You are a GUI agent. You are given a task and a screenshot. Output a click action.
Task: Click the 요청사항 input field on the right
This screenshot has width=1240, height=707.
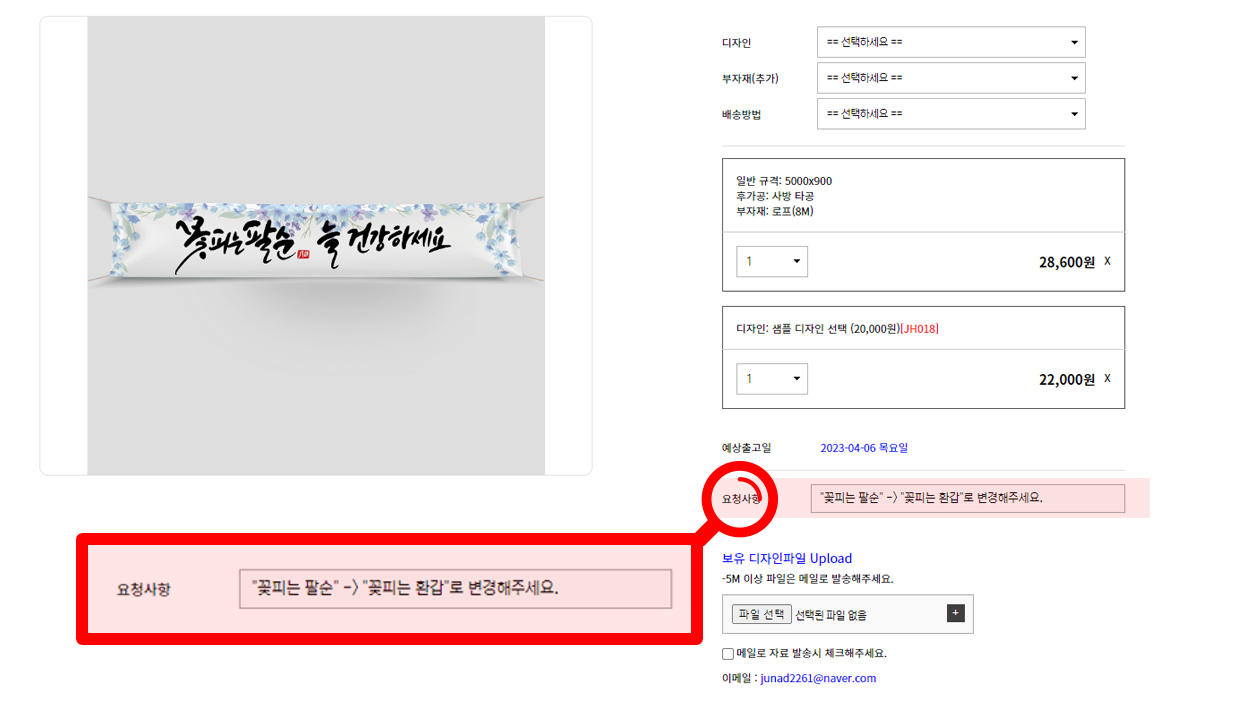[967, 498]
